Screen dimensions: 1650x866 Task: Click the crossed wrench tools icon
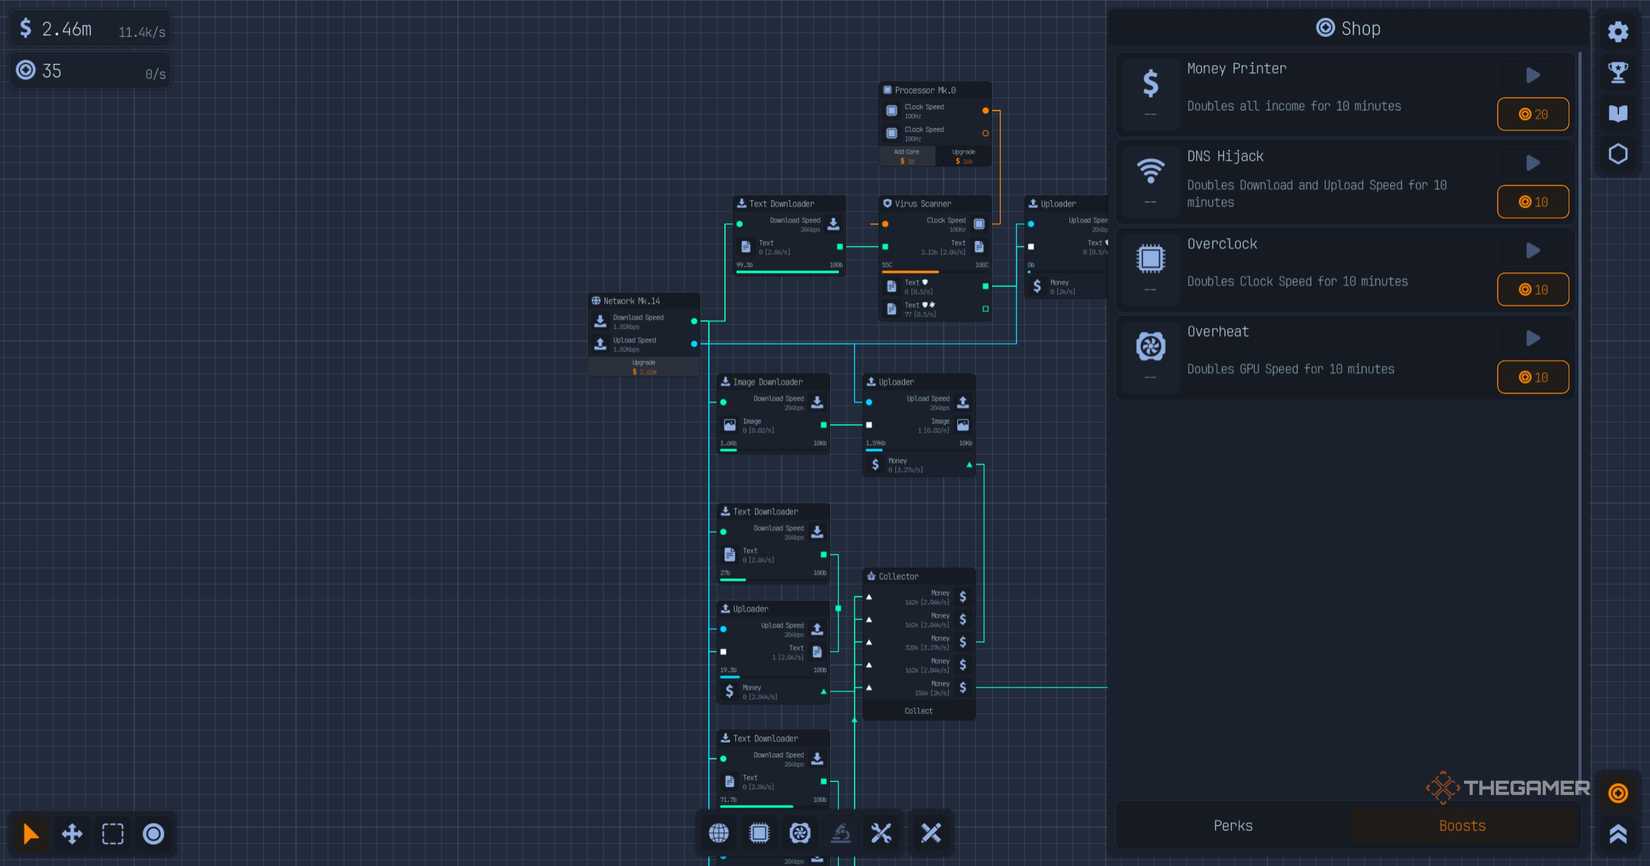(x=881, y=833)
